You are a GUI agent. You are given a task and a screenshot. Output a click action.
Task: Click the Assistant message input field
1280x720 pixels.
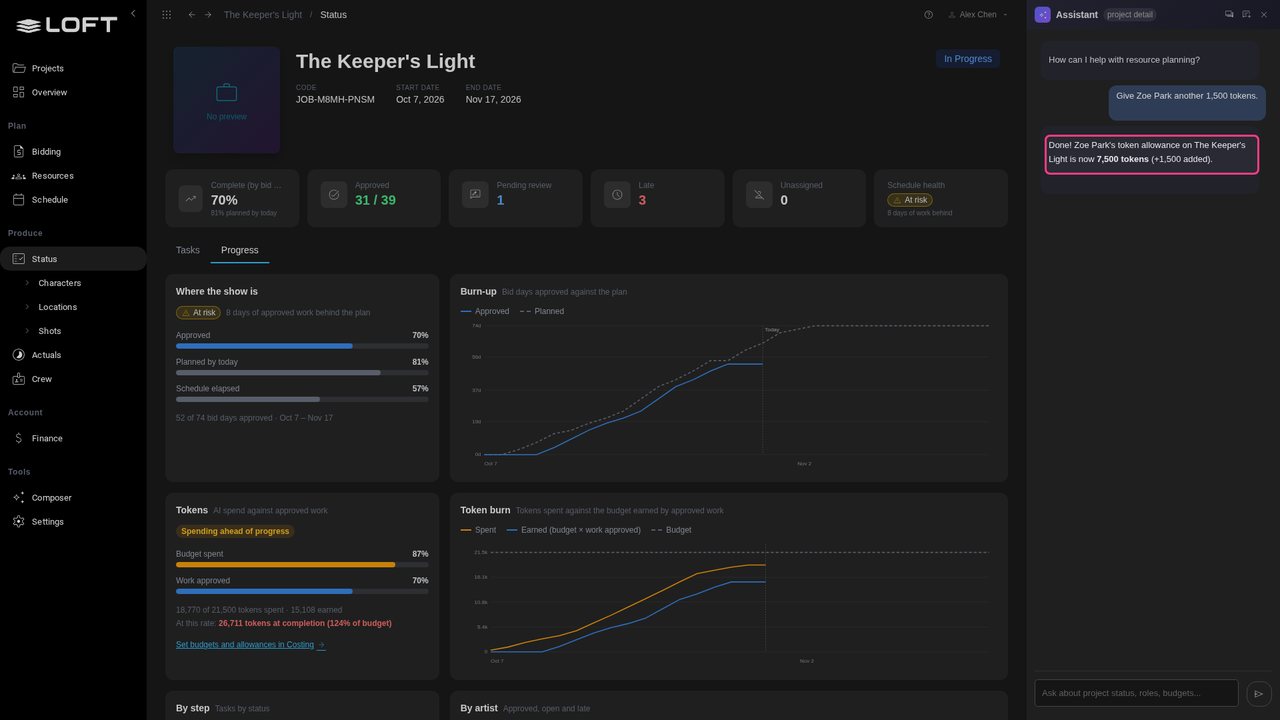pyautogui.click(x=1136, y=693)
